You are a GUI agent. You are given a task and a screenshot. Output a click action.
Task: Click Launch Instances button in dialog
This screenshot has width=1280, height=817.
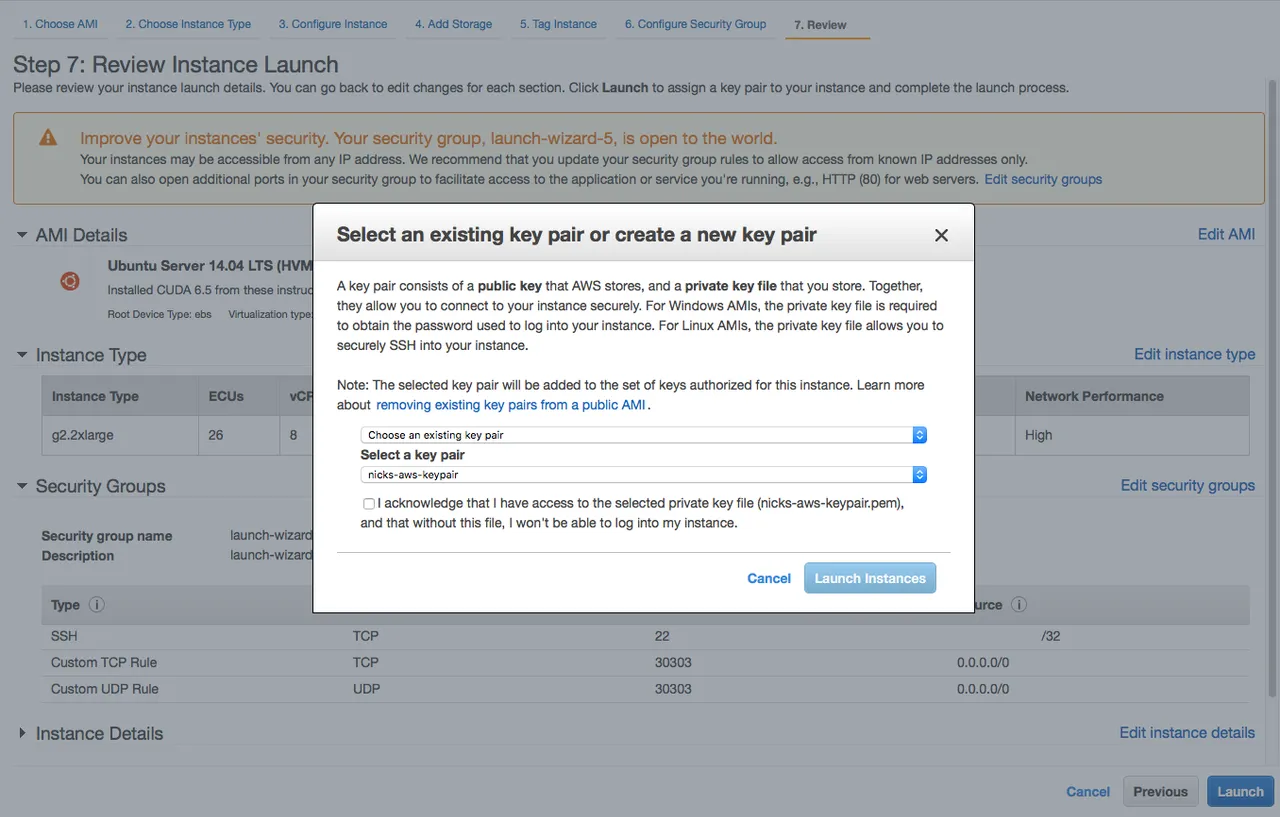coord(870,578)
